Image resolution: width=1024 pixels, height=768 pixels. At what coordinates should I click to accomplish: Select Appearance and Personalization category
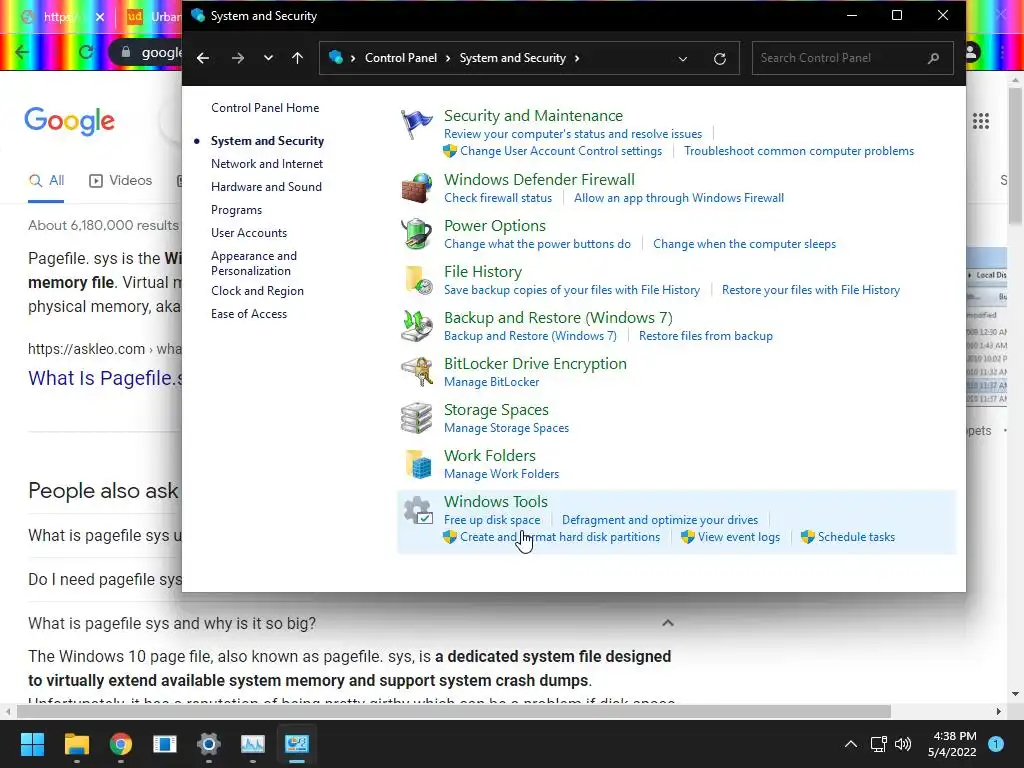coord(254,263)
